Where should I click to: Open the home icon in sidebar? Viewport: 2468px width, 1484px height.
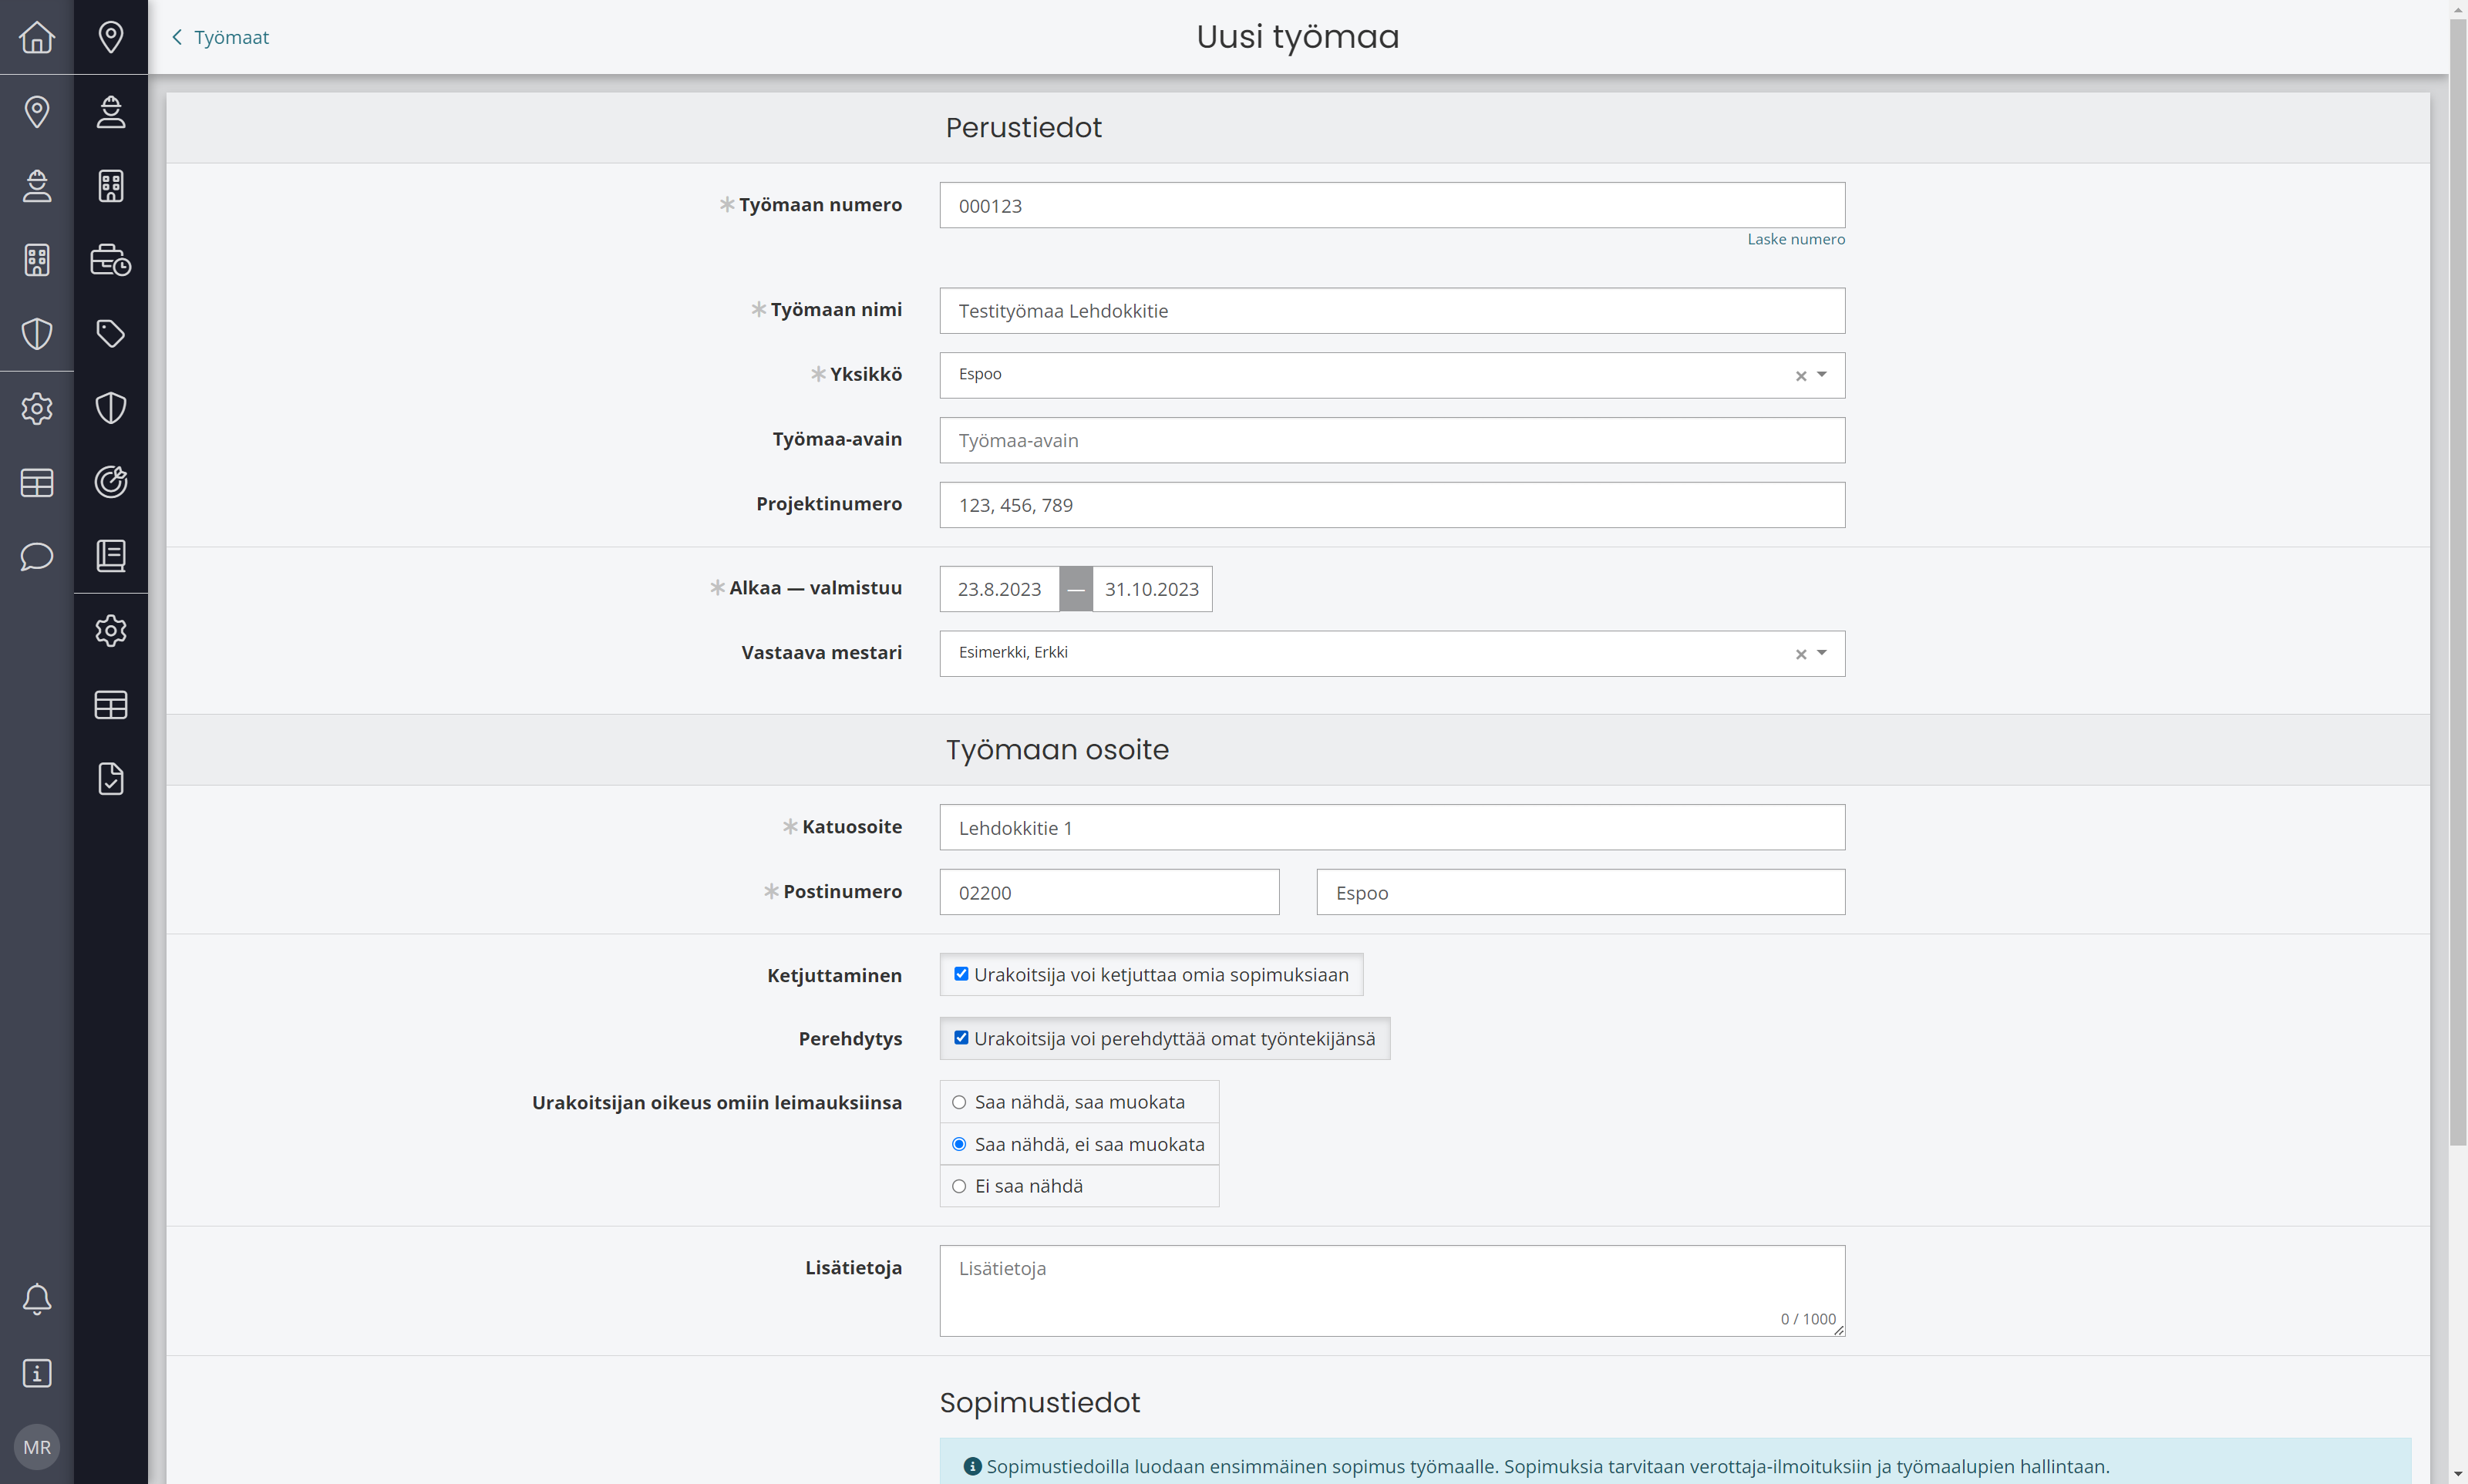pyautogui.click(x=37, y=37)
